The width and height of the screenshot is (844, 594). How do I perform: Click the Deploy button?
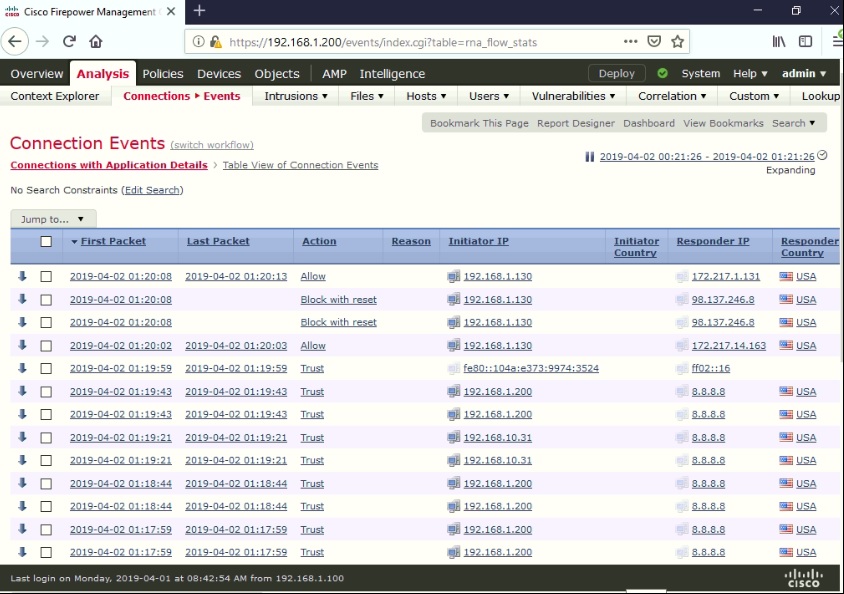coord(616,73)
